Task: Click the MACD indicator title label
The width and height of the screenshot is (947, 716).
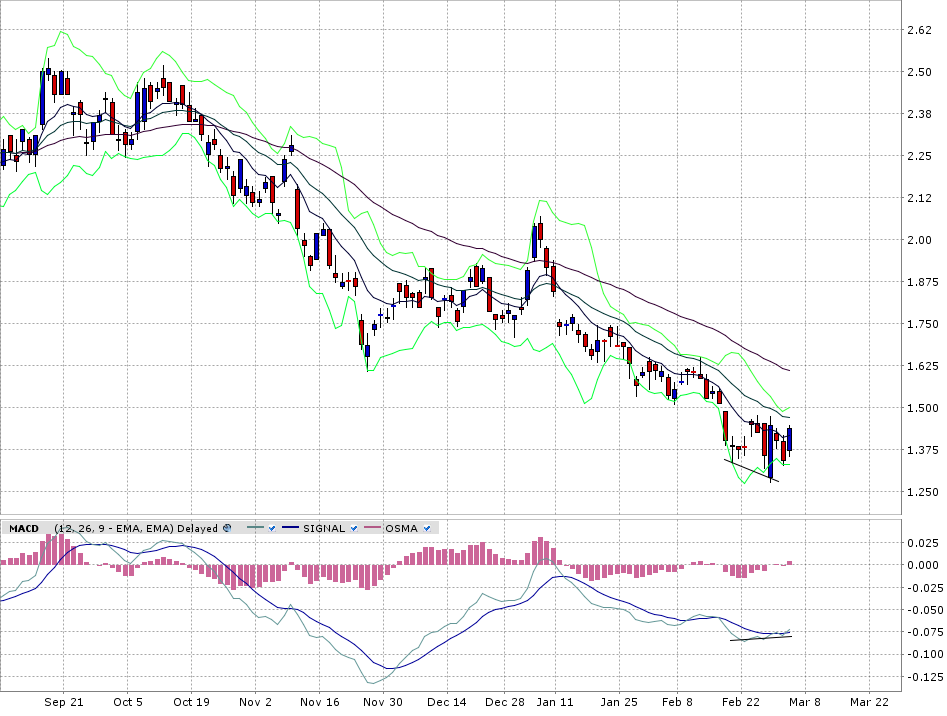Action: coord(23,528)
